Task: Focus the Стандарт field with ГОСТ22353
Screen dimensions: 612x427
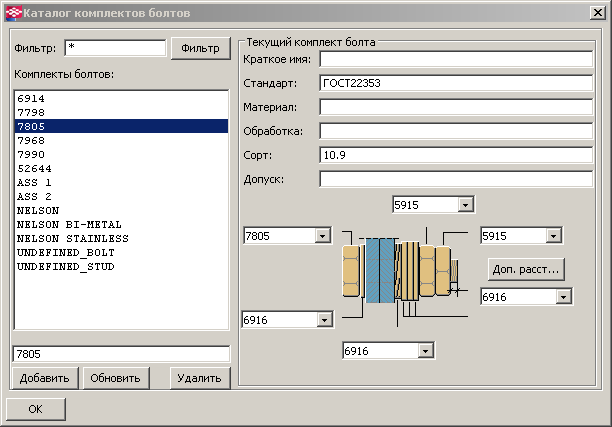Action: 456,83
